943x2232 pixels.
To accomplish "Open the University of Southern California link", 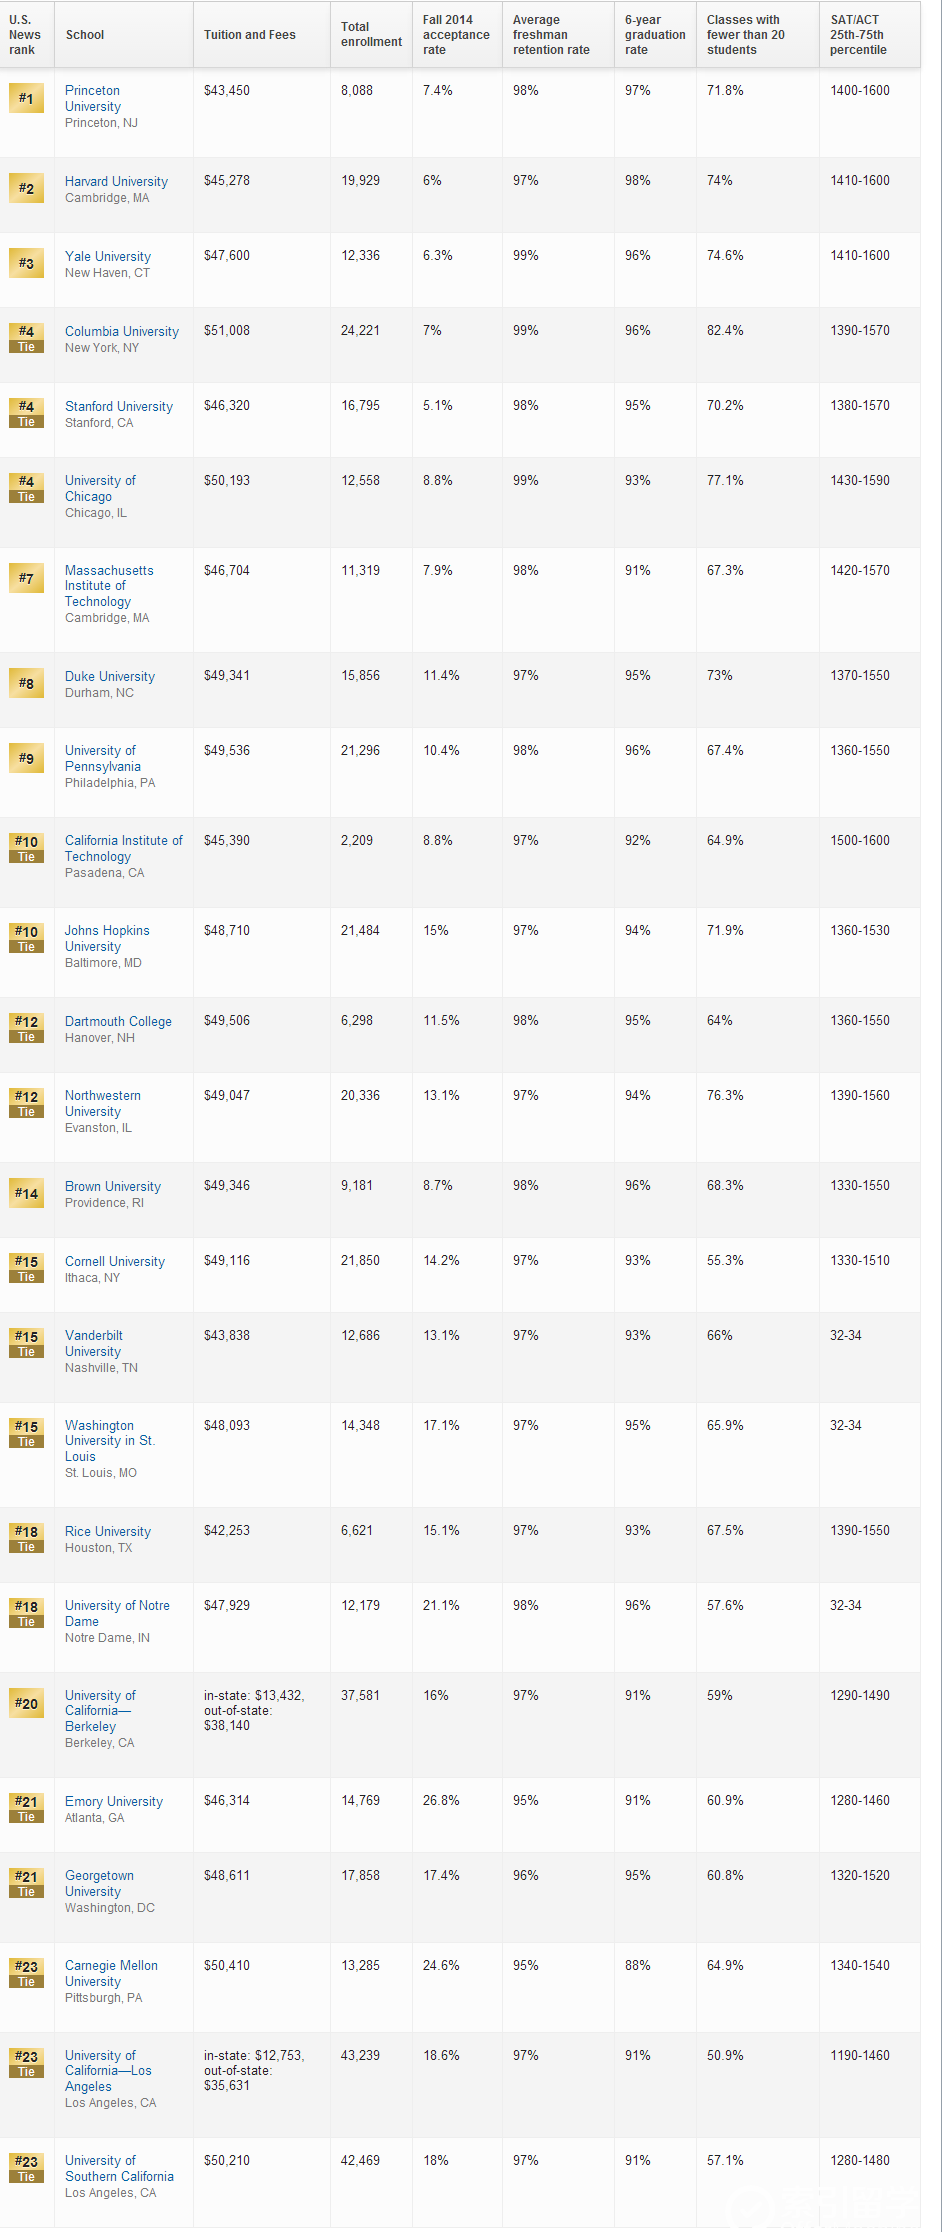I will click(119, 2168).
